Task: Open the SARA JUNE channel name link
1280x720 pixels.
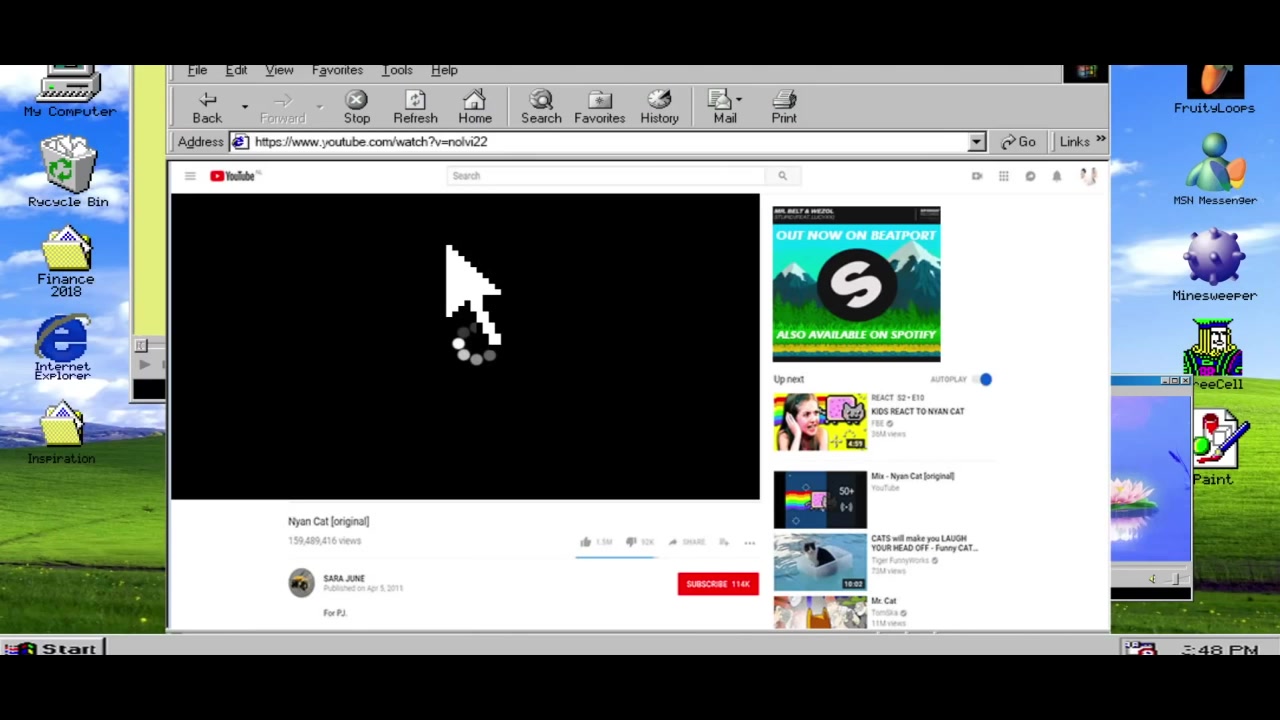Action: coord(344,578)
